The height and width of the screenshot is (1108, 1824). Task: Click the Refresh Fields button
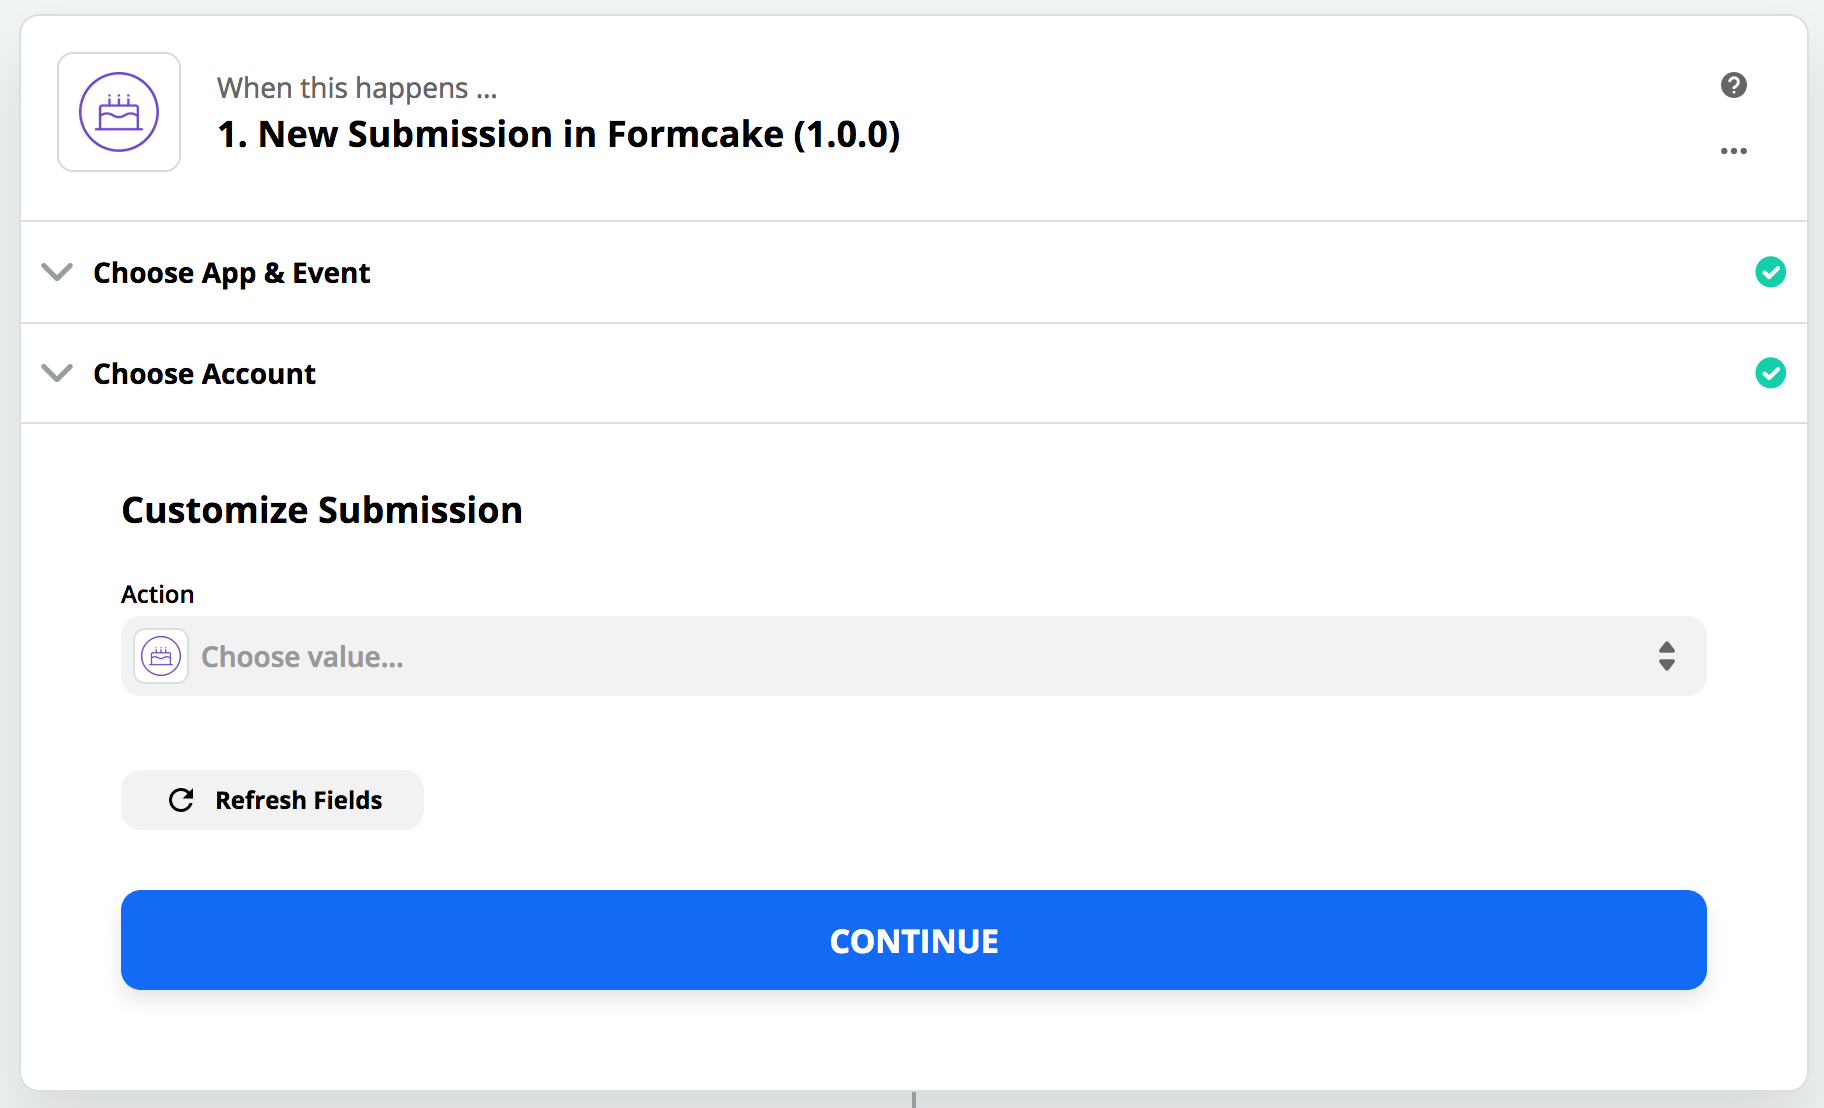pos(272,800)
